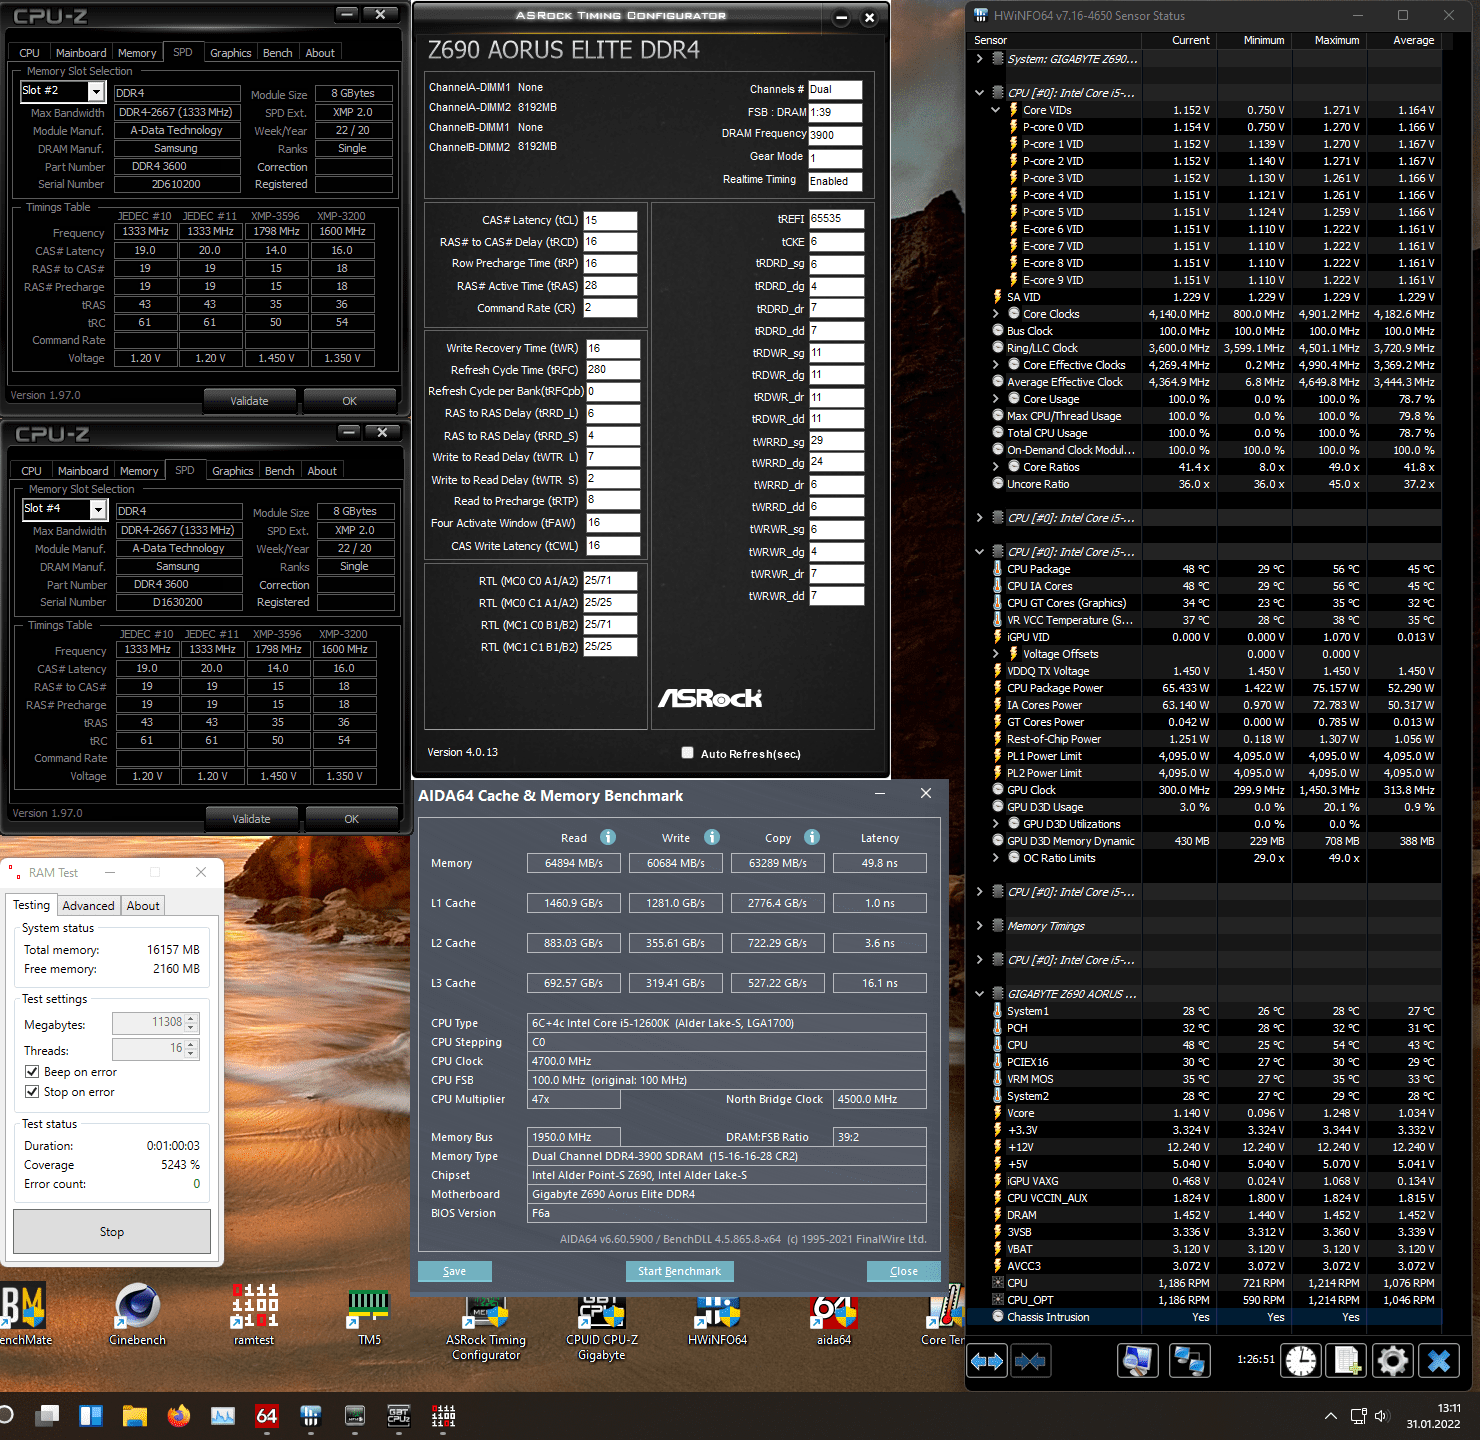Collapse GIGABYTE Z690 AORUS sensor group

[979, 994]
